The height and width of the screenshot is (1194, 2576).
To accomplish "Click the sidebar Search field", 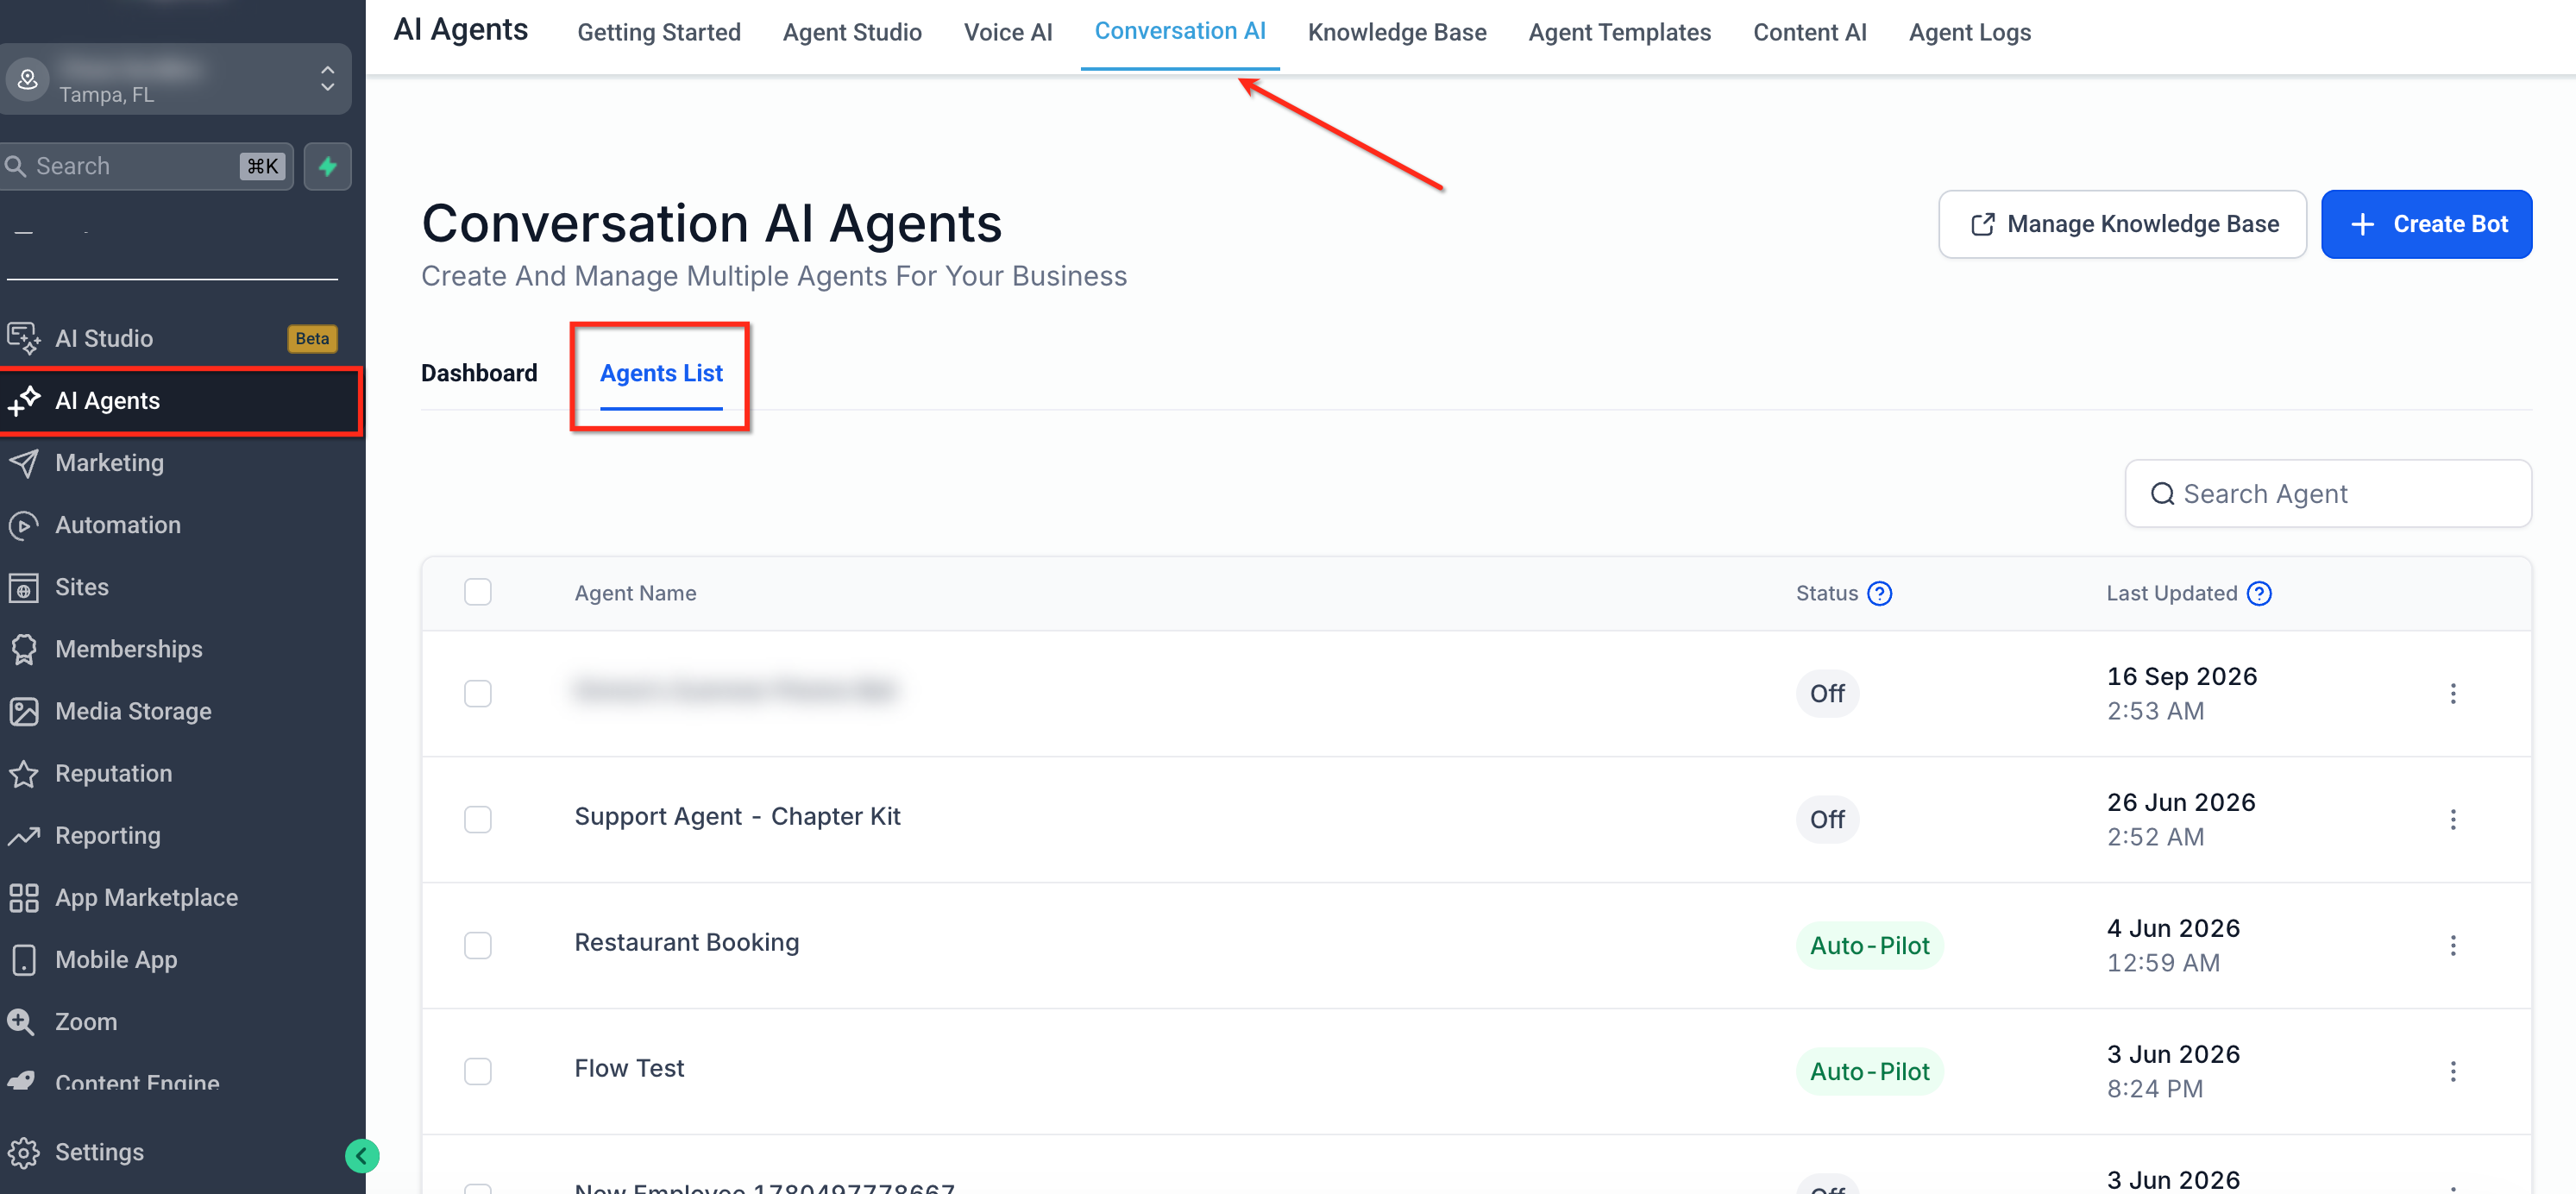I will pyautogui.click(x=147, y=166).
